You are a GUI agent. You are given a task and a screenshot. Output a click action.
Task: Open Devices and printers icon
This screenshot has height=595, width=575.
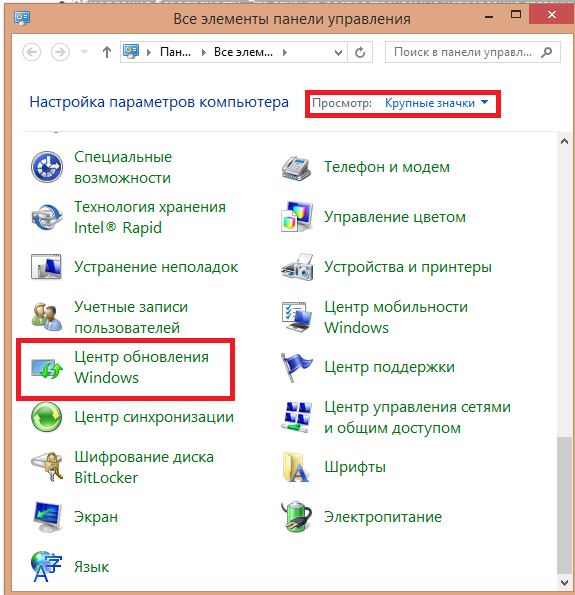click(x=297, y=267)
